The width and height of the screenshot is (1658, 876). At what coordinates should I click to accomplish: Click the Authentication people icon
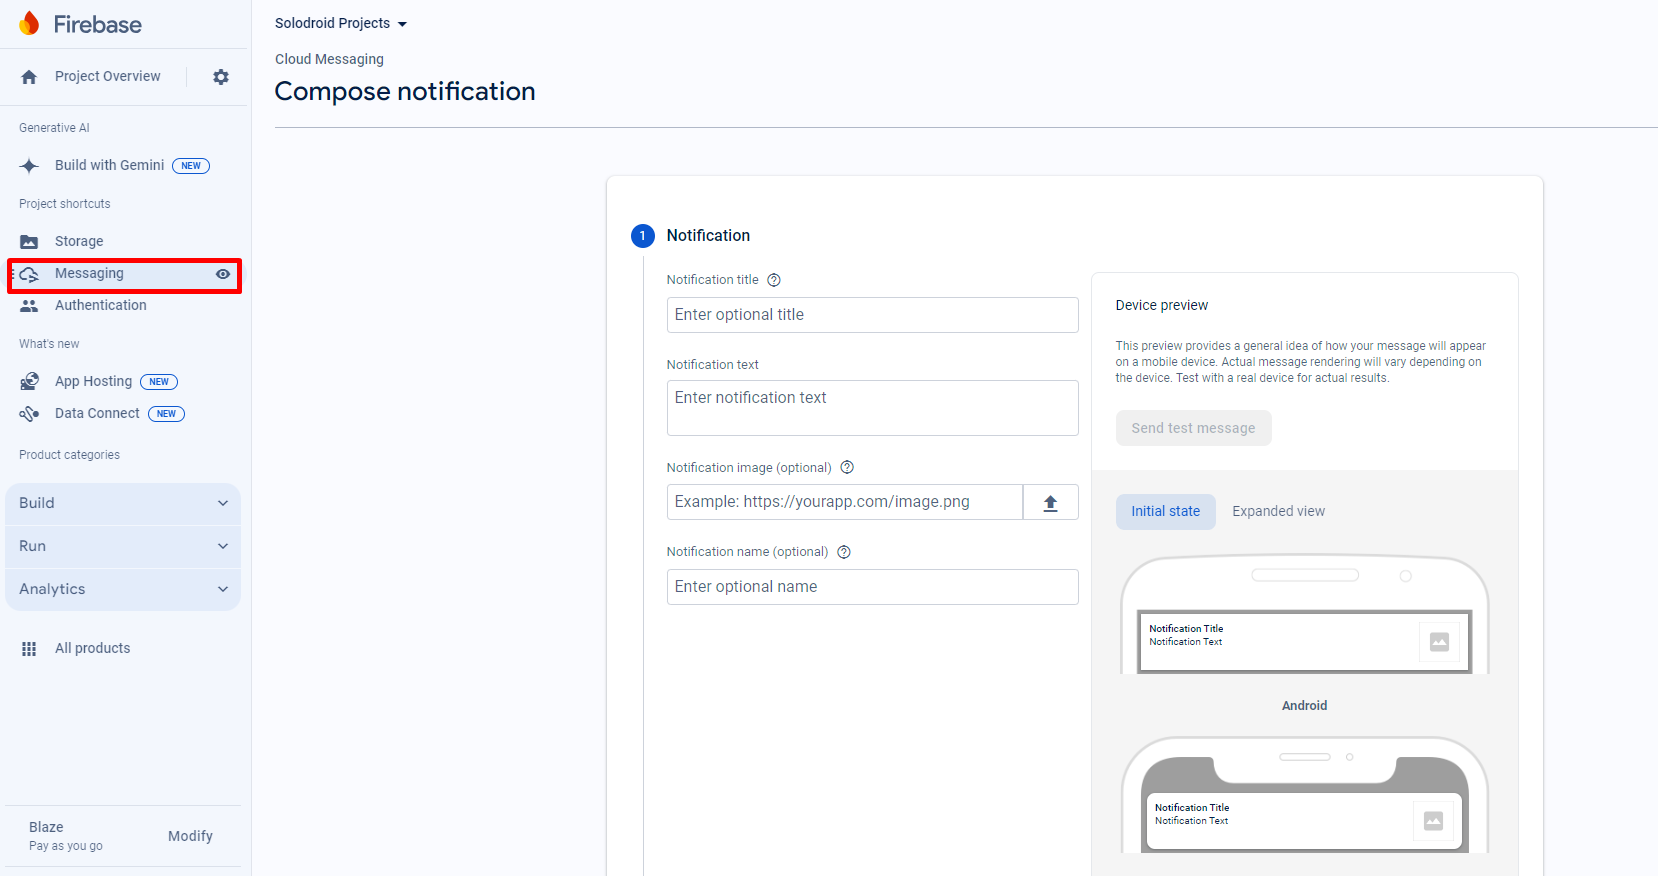pyautogui.click(x=29, y=306)
